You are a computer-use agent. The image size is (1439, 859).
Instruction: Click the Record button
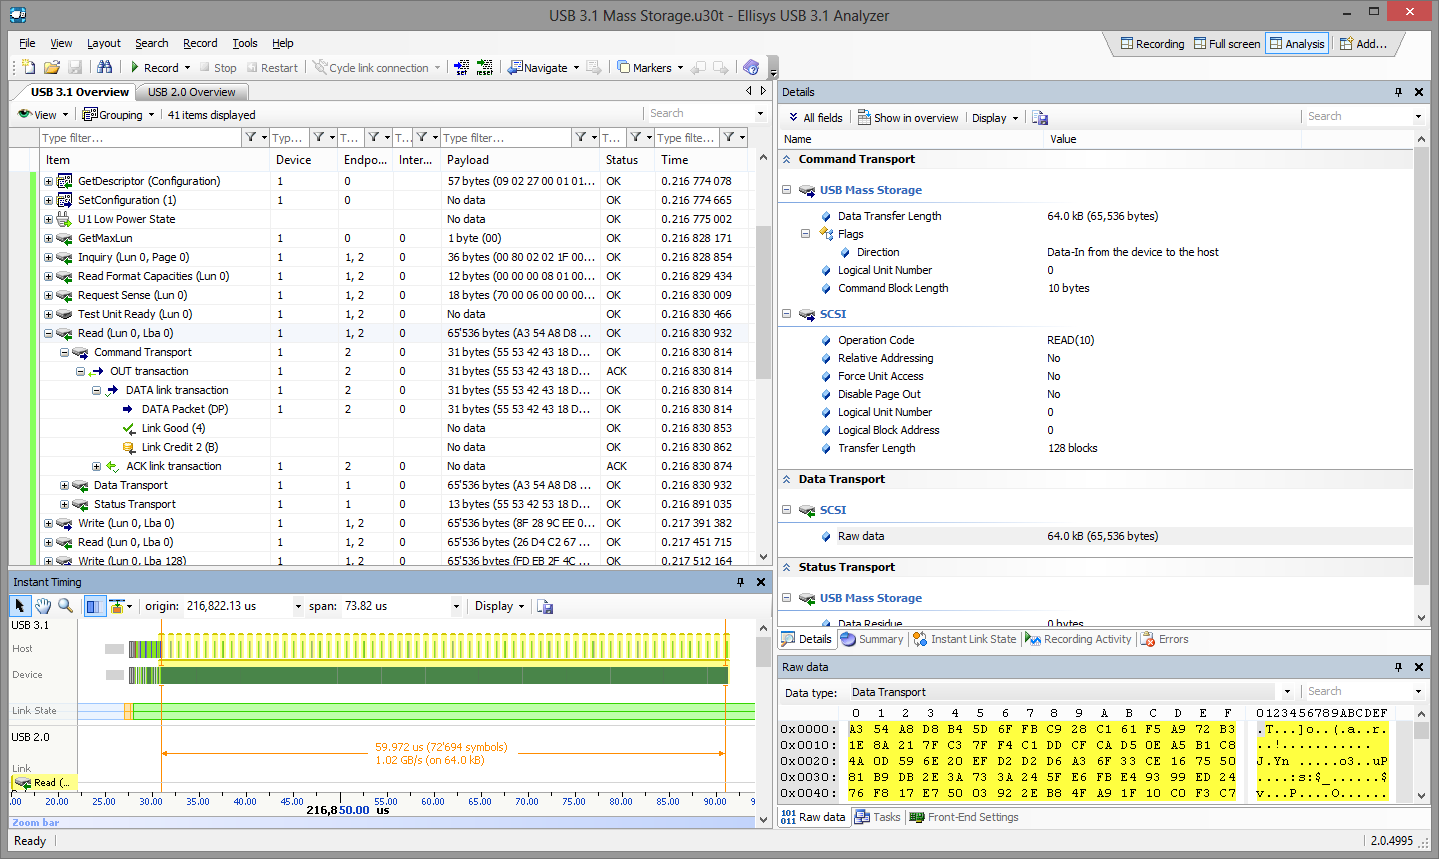click(153, 68)
